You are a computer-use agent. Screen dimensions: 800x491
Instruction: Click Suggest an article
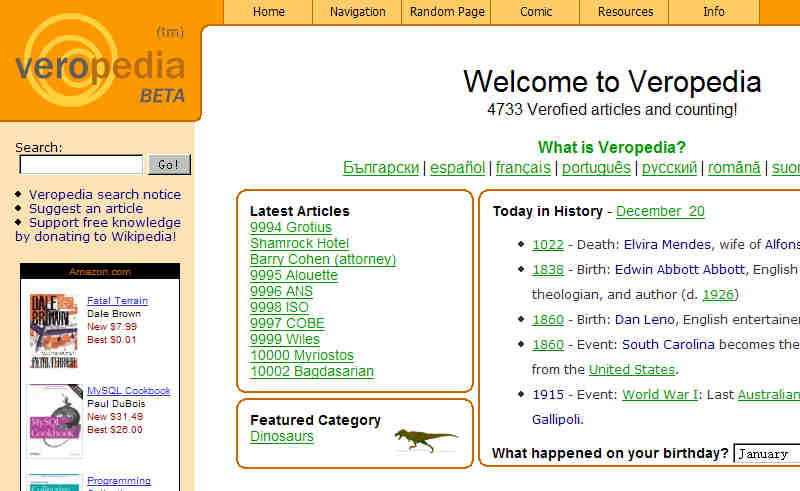coord(86,208)
